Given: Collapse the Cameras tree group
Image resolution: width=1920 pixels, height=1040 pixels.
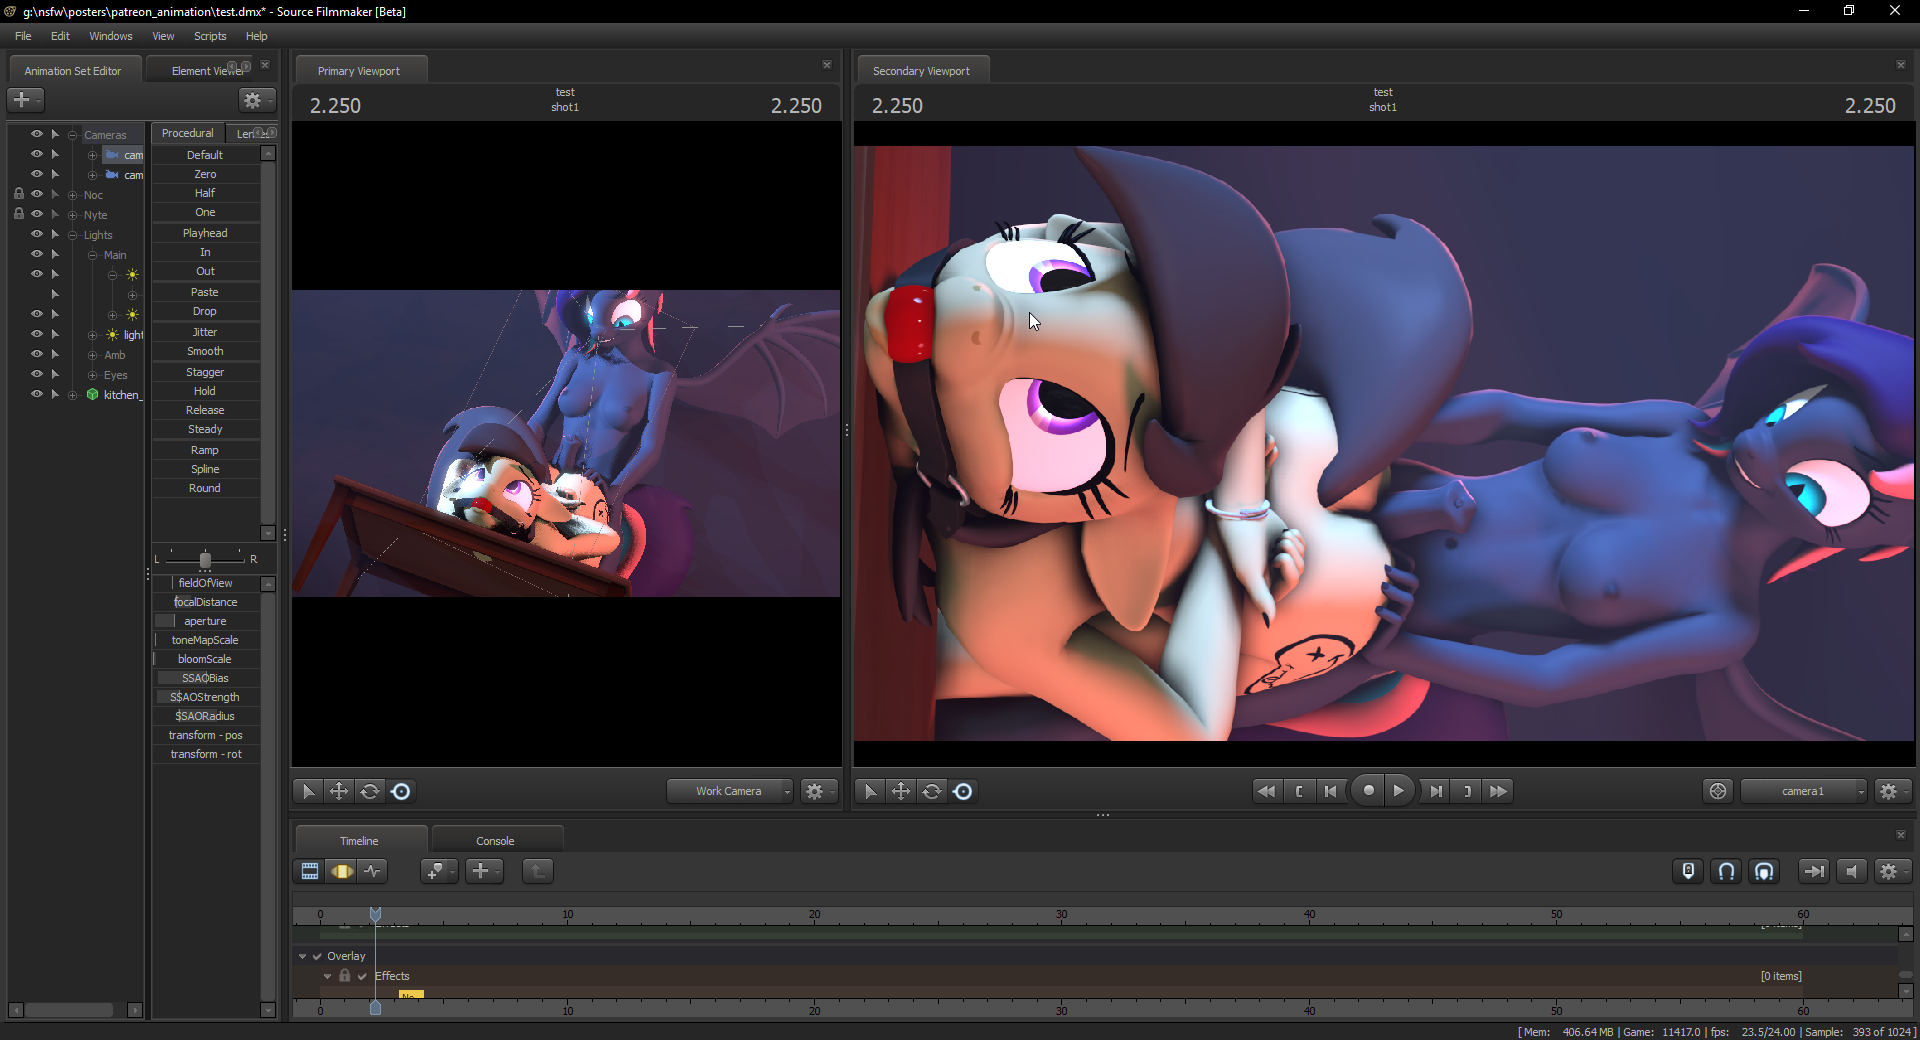Looking at the screenshot, I should 73,135.
